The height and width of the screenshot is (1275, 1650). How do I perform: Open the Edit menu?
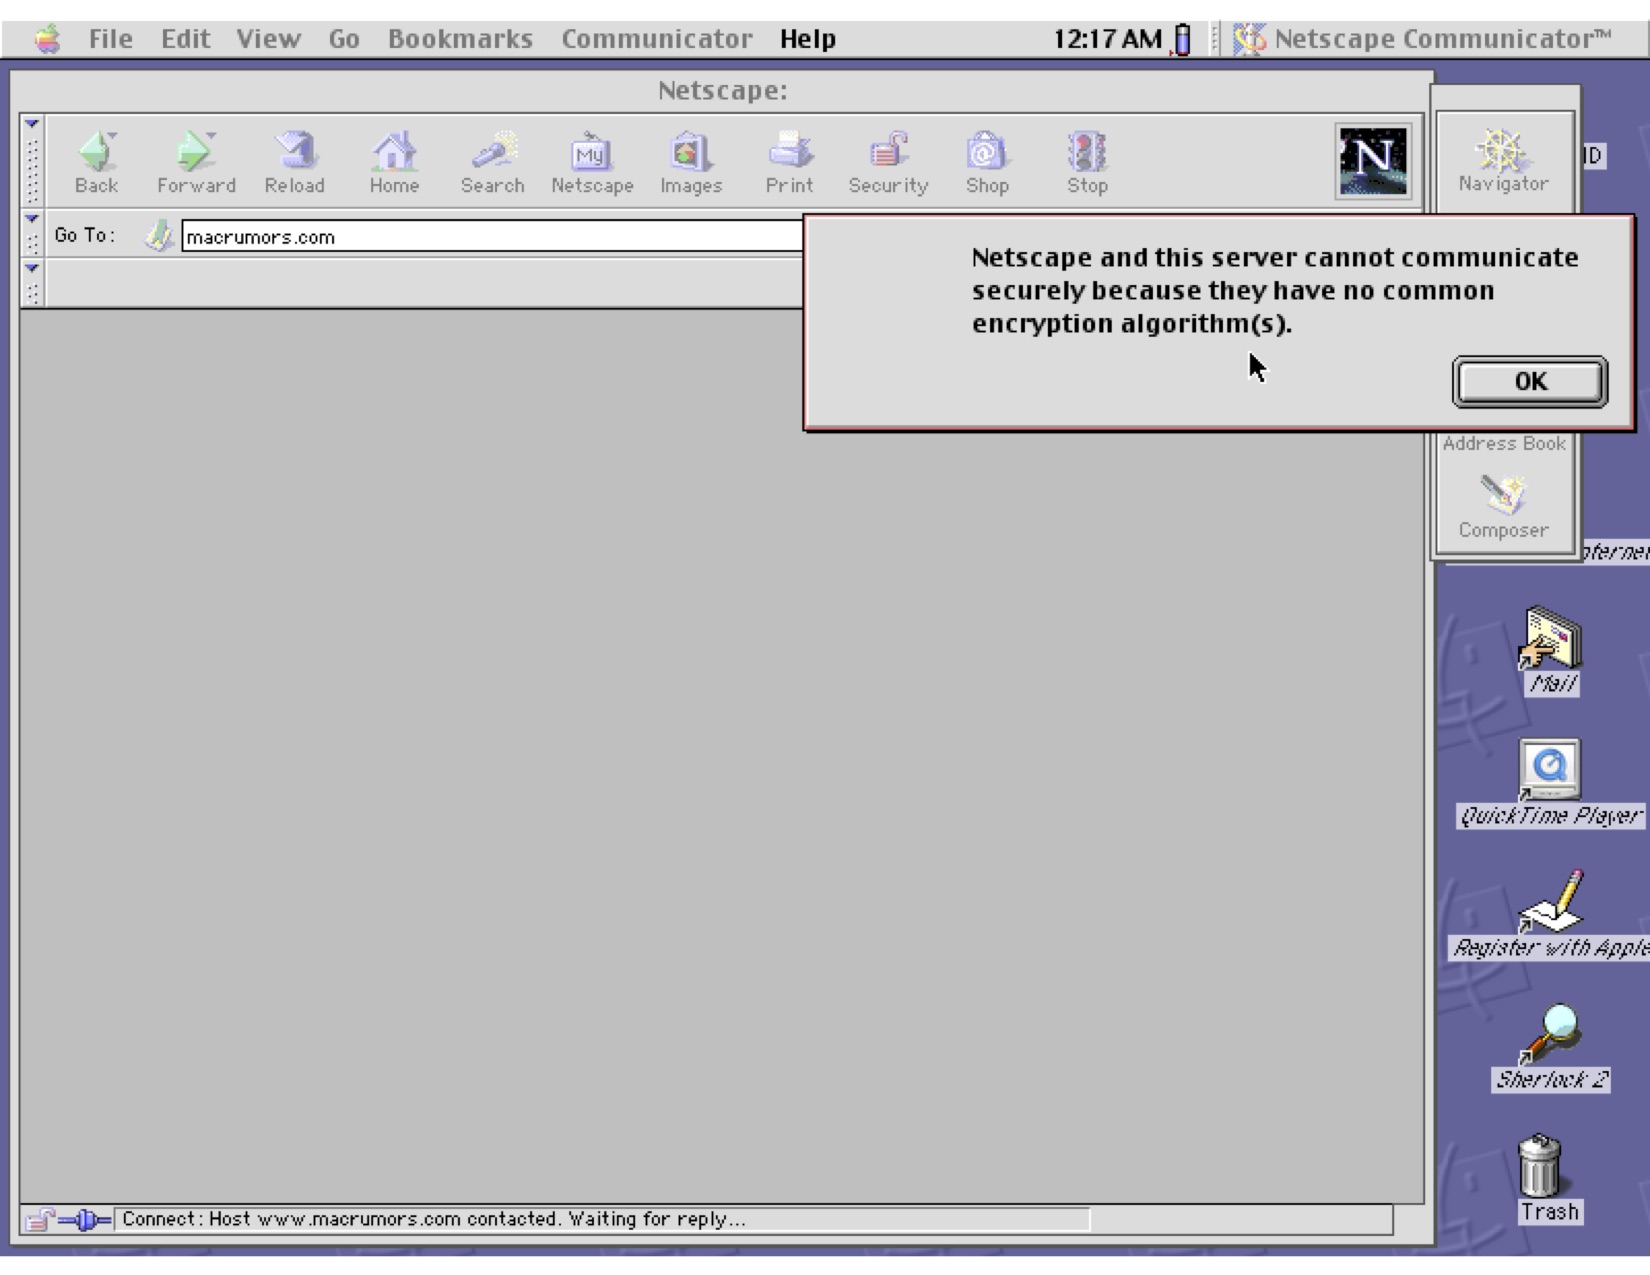click(185, 39)
